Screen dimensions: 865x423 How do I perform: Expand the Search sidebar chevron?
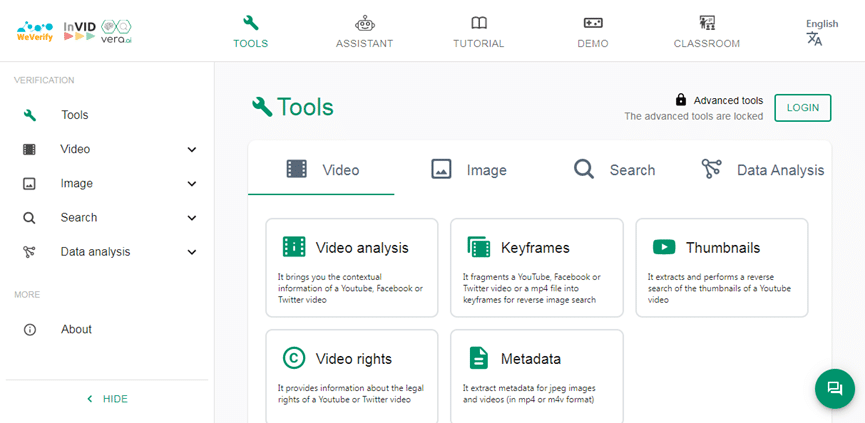pos(191,218)
